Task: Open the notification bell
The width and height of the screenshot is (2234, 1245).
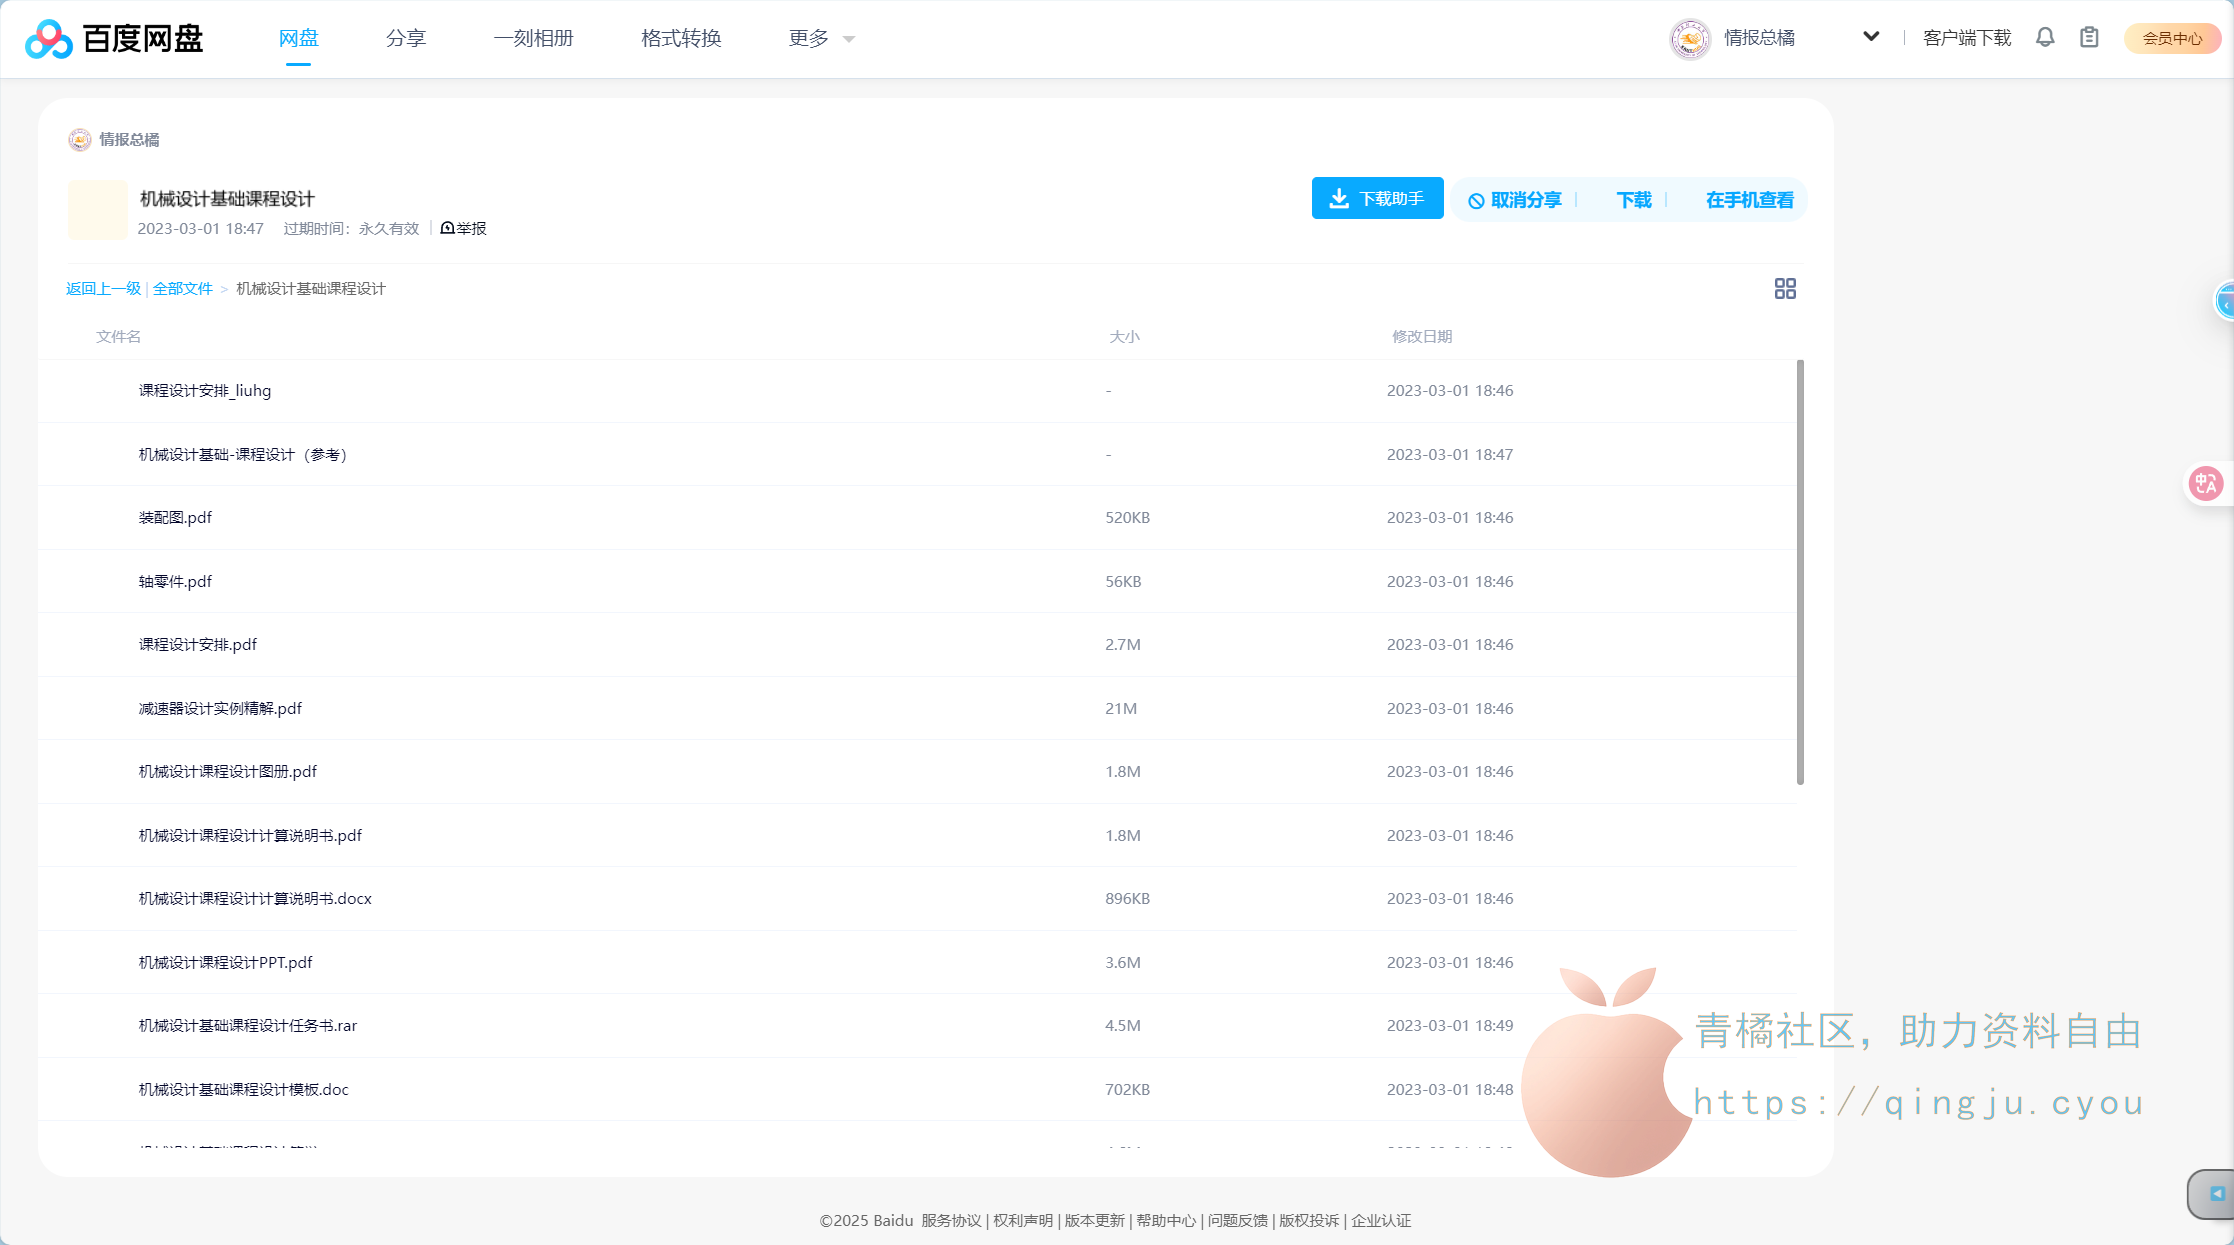Action: tap(2045, 38)
